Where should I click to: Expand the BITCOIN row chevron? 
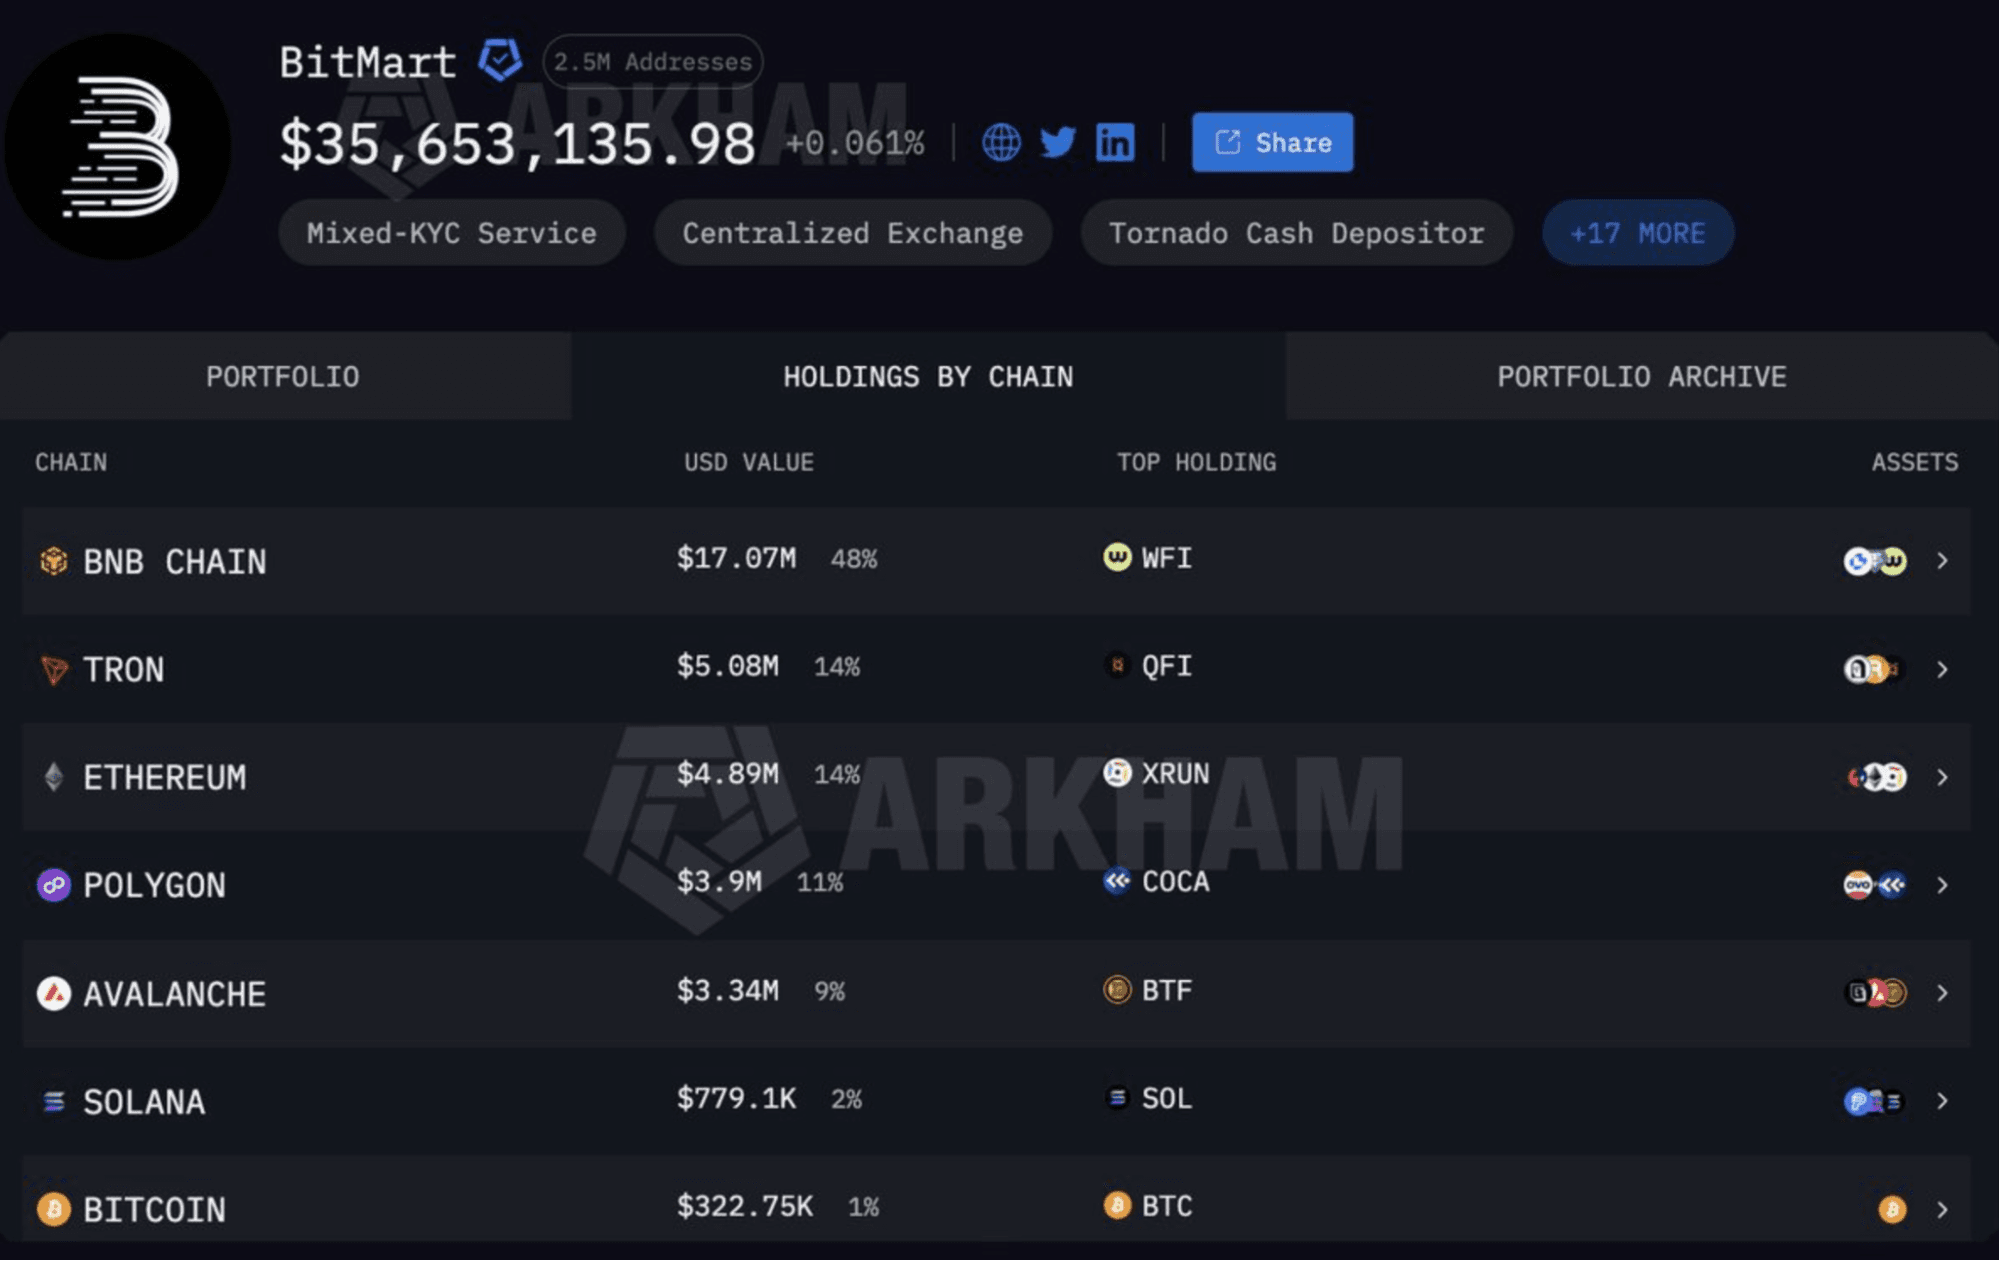(x=1942, y=1209)
